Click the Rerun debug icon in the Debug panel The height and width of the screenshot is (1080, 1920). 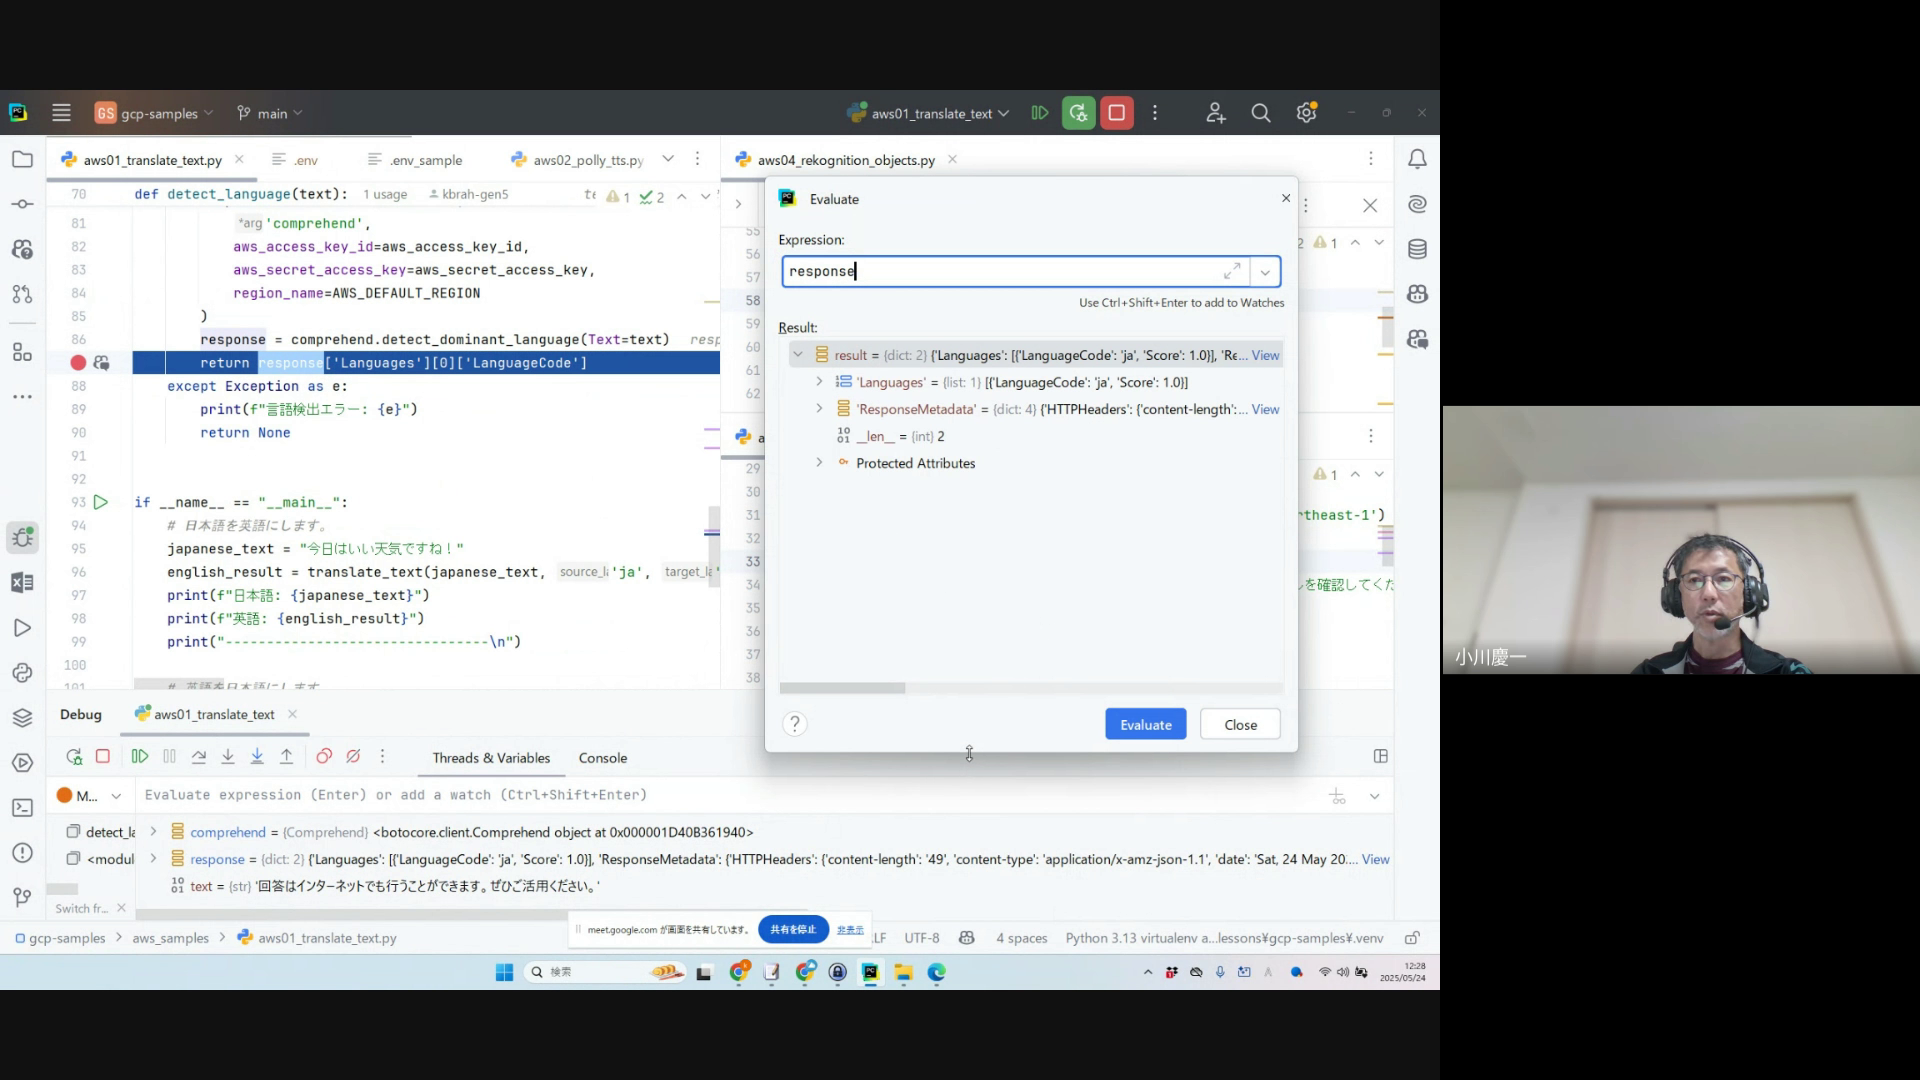click(74, 757)
